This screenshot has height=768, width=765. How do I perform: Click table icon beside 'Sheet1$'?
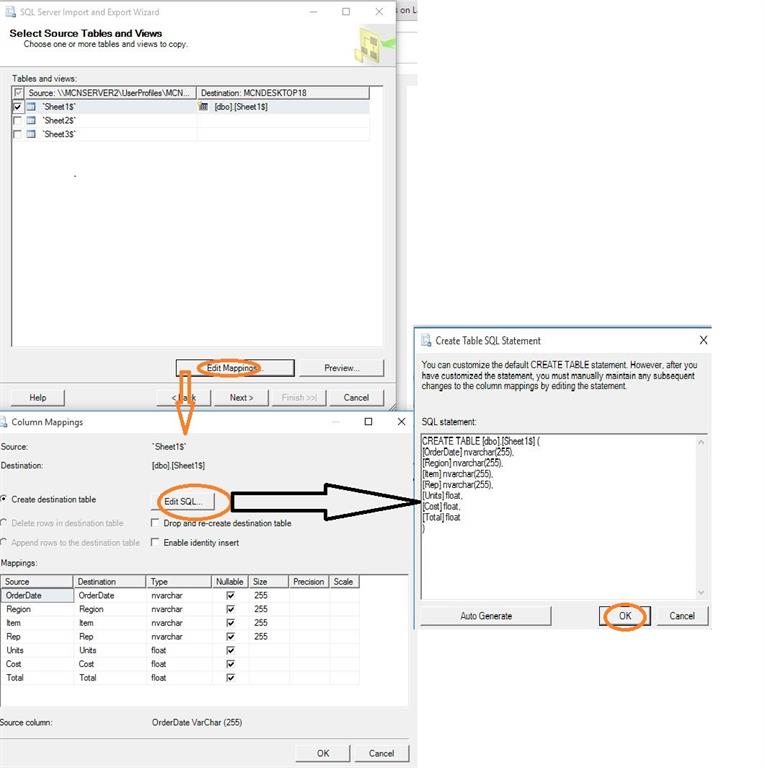point(31,106)
